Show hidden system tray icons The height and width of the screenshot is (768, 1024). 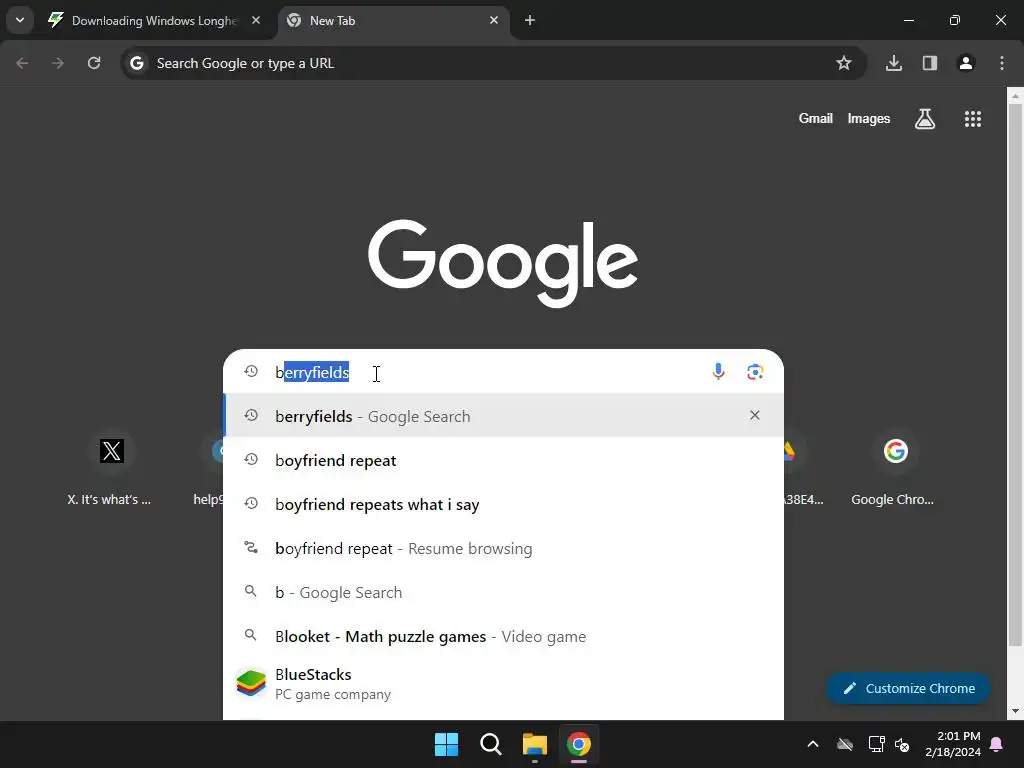point(812,744)
